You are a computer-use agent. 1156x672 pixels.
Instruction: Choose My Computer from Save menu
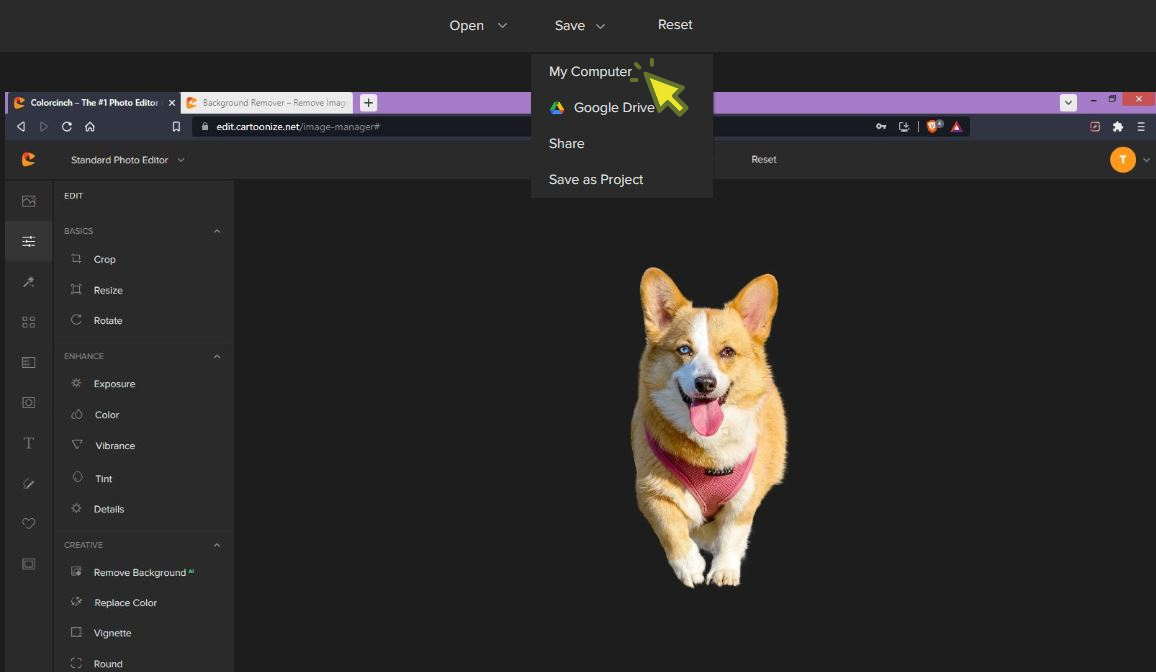click(590, 72)
